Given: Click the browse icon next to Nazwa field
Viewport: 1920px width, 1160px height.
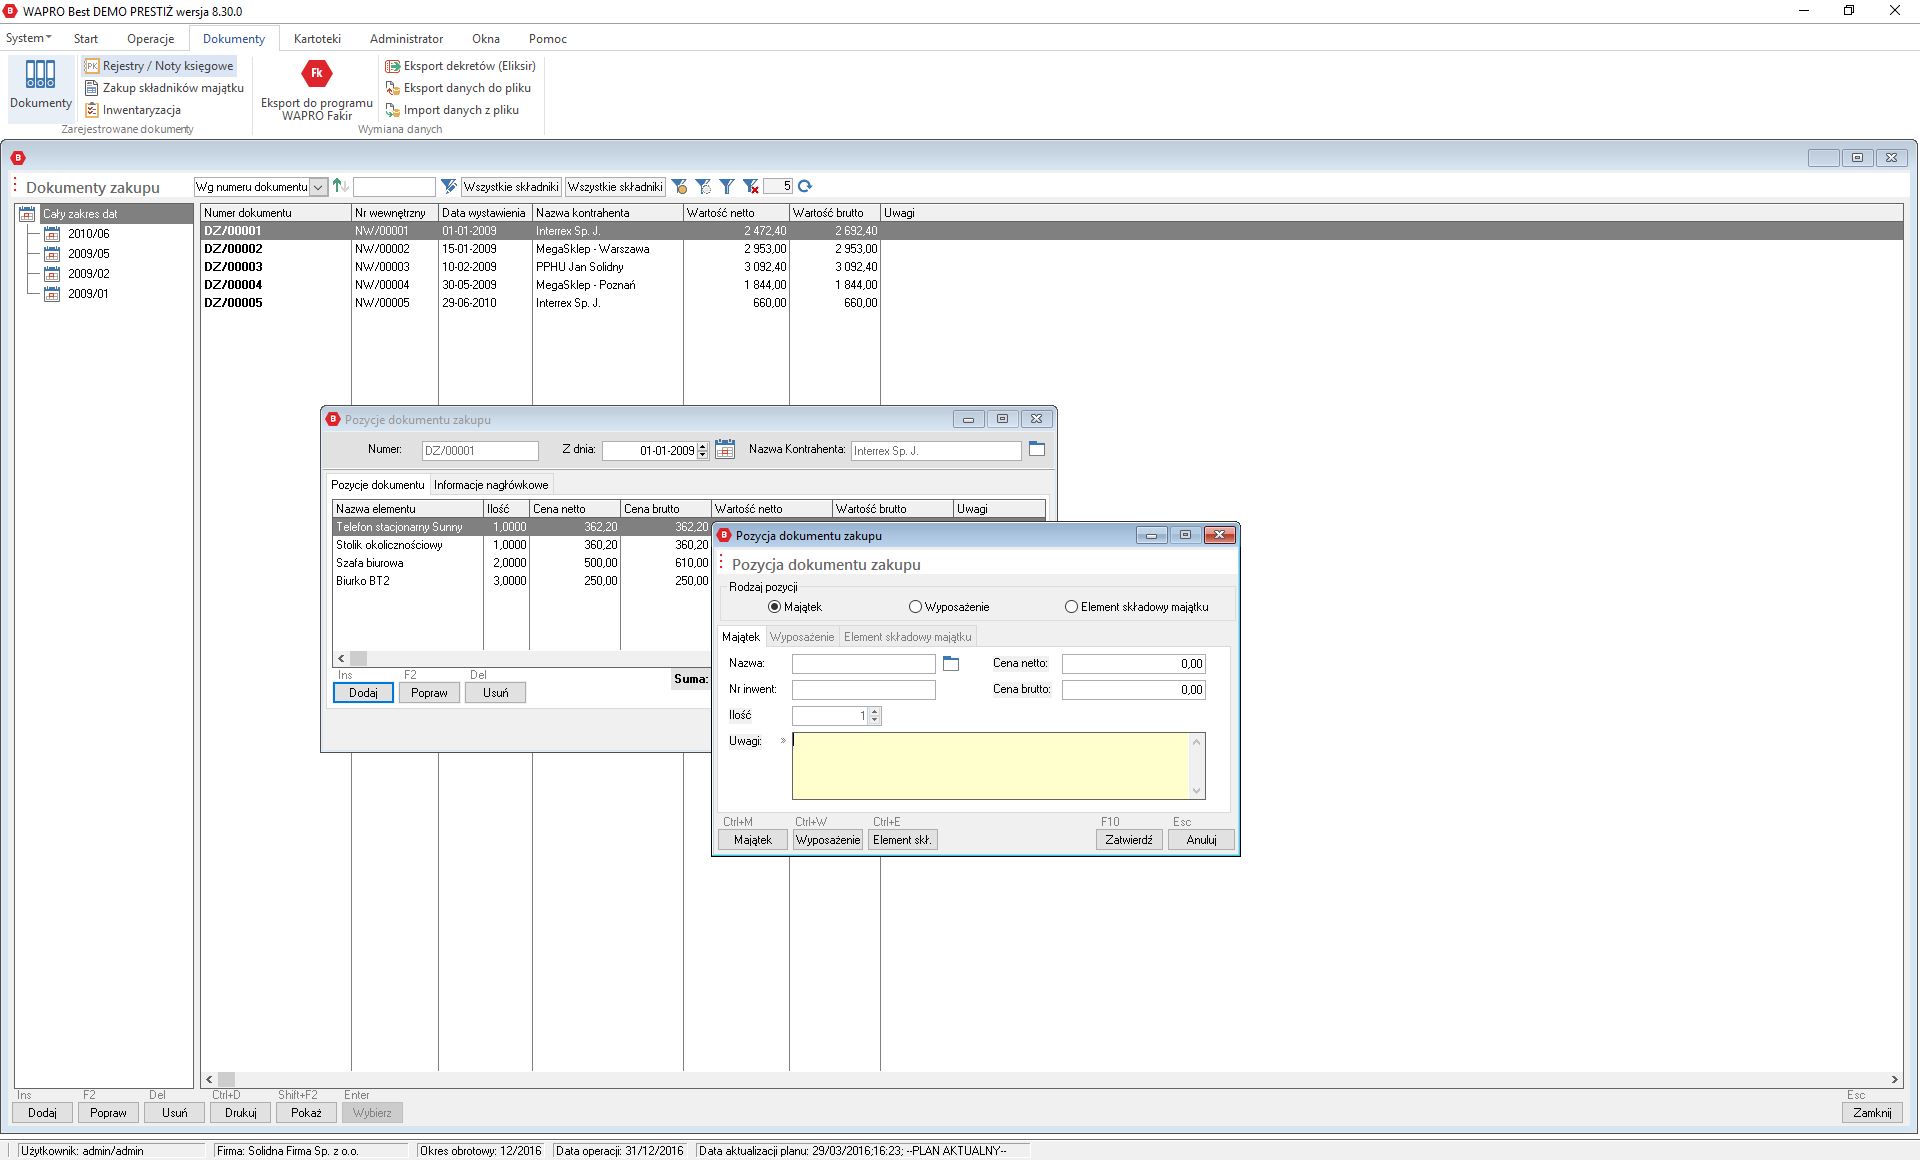Looking at the screenshot, I should [x=951, y=663].
